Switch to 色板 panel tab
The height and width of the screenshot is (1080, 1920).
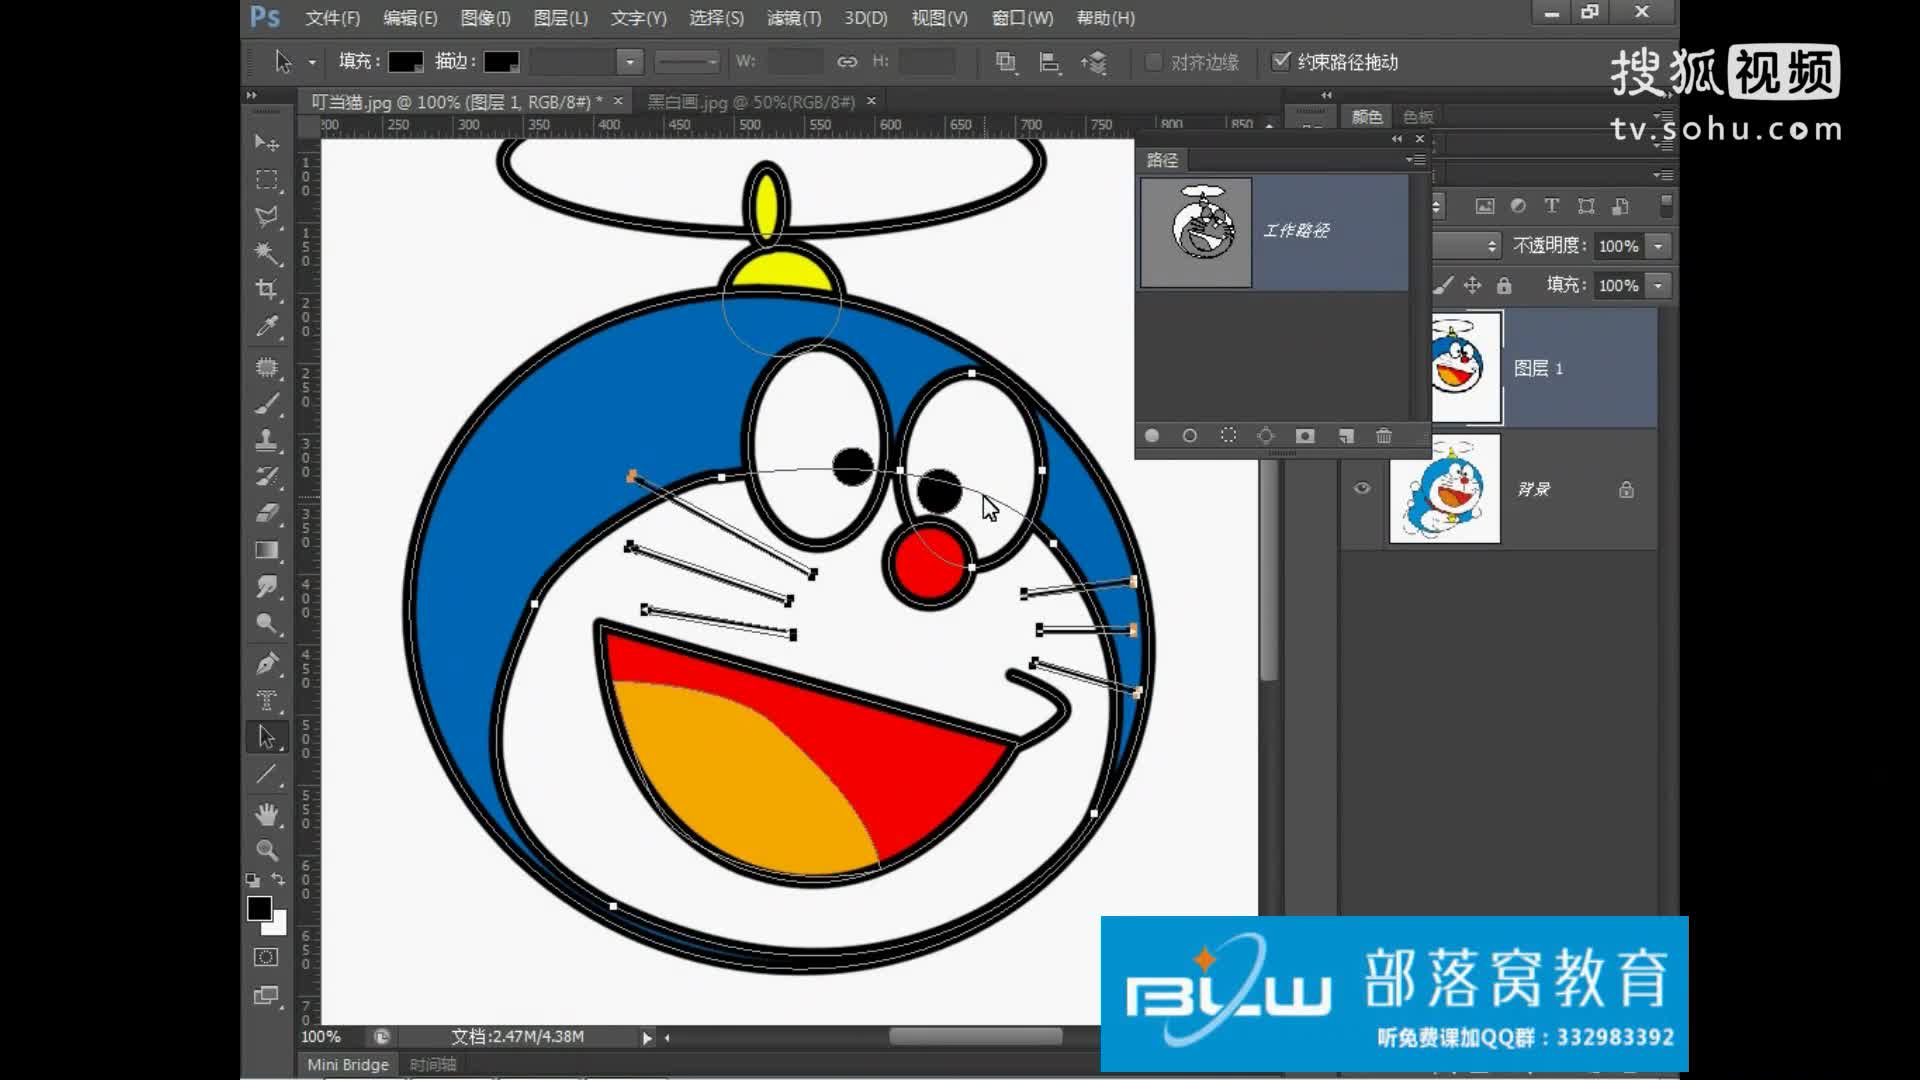1418,117
